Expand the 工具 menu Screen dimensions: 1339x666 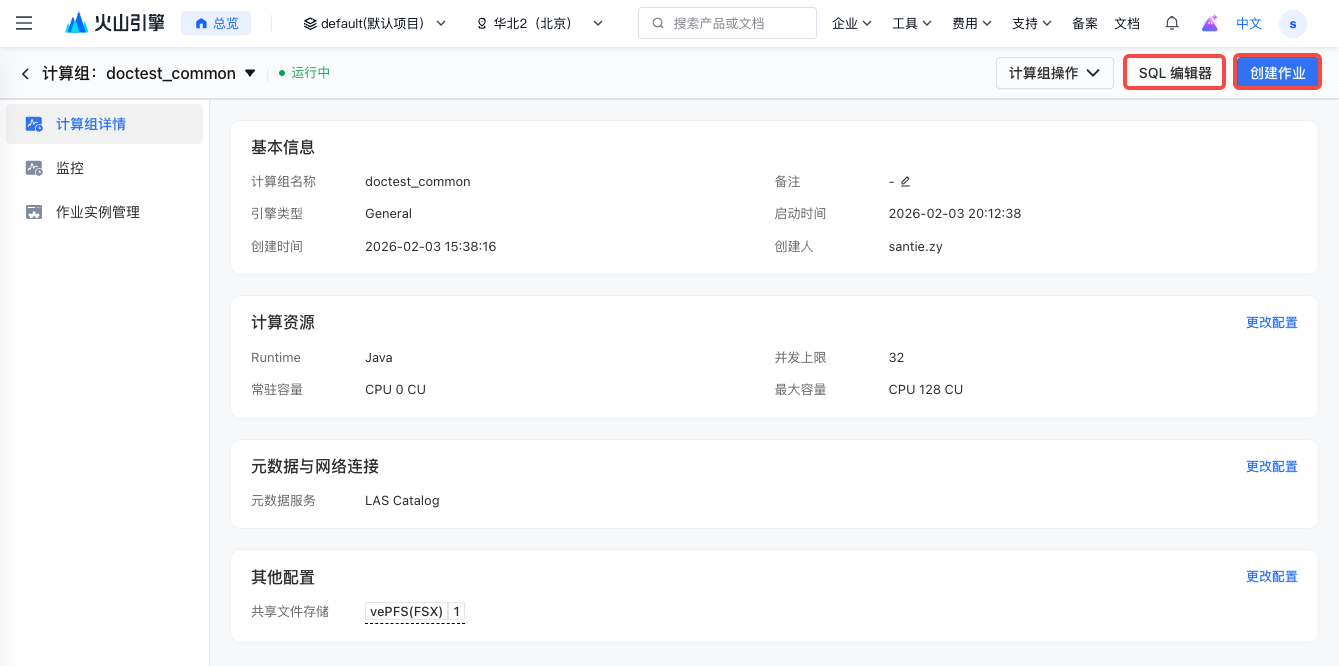tap(912, 23)
